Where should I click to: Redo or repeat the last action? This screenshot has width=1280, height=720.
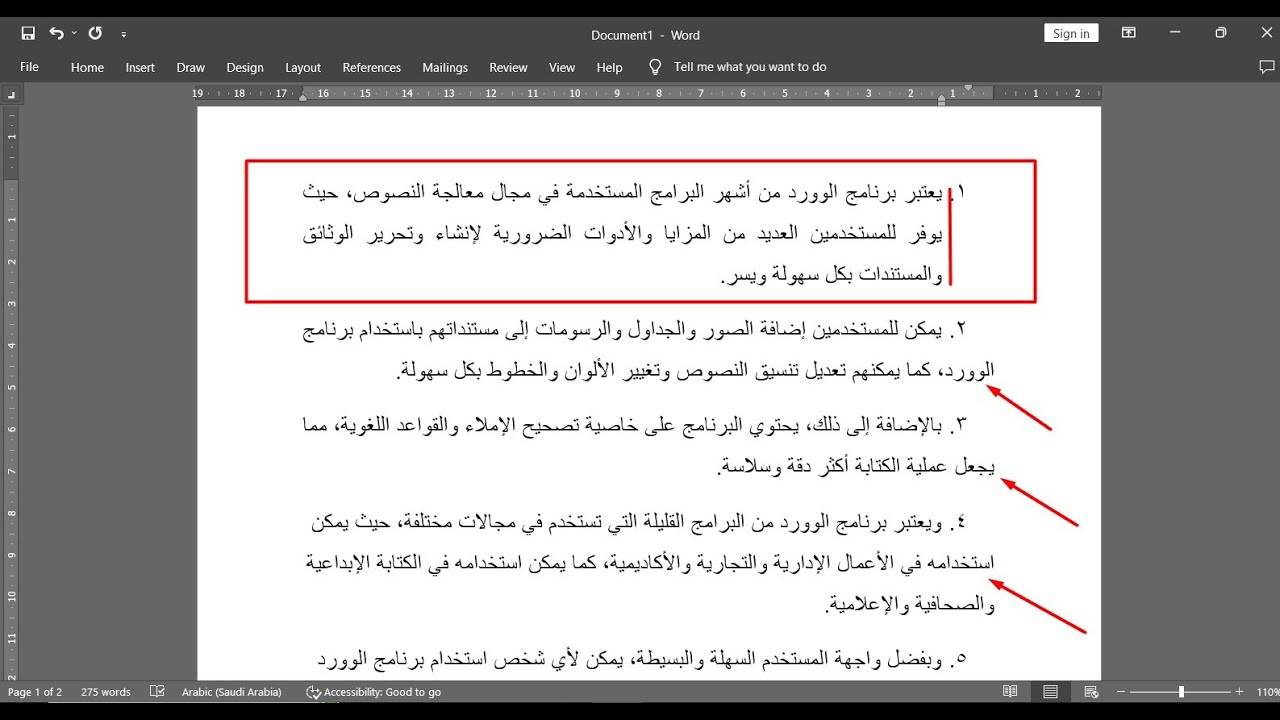click(x=95, y=34)
